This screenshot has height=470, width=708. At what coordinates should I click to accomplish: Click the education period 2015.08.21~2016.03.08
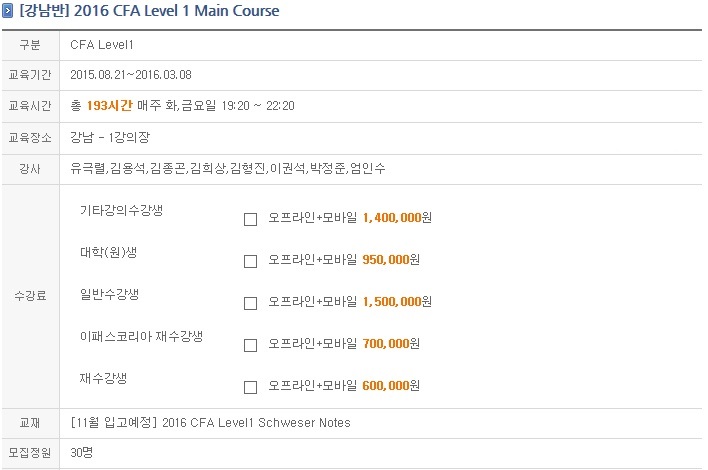[131, 74]
